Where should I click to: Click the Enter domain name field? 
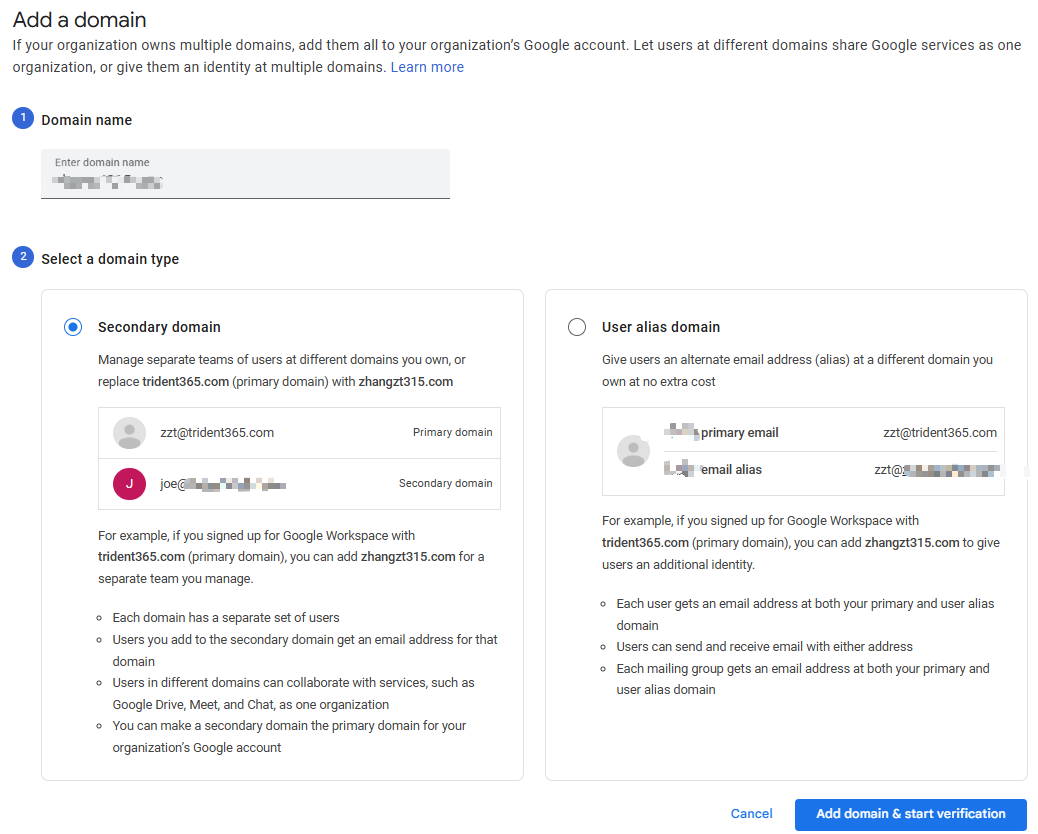[245, 174]
